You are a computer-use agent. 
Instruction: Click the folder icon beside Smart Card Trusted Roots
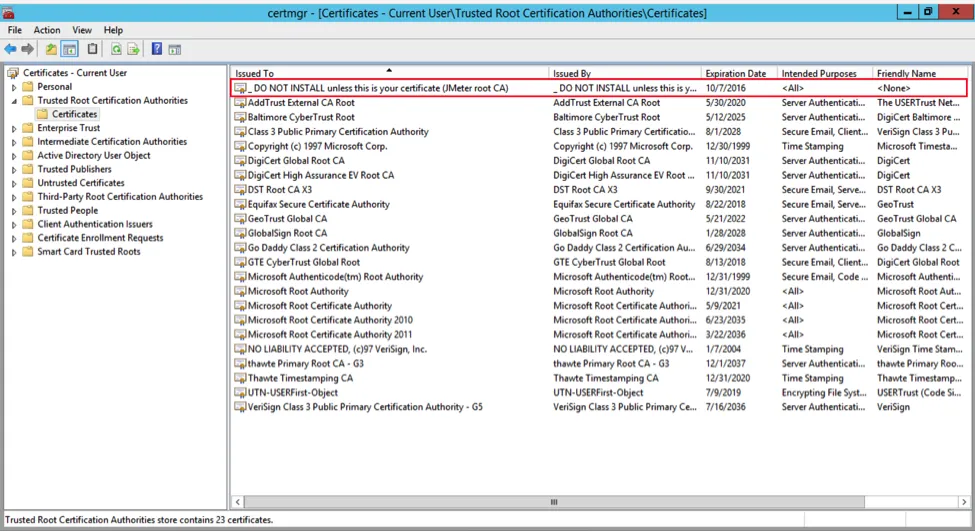(27, 252)
